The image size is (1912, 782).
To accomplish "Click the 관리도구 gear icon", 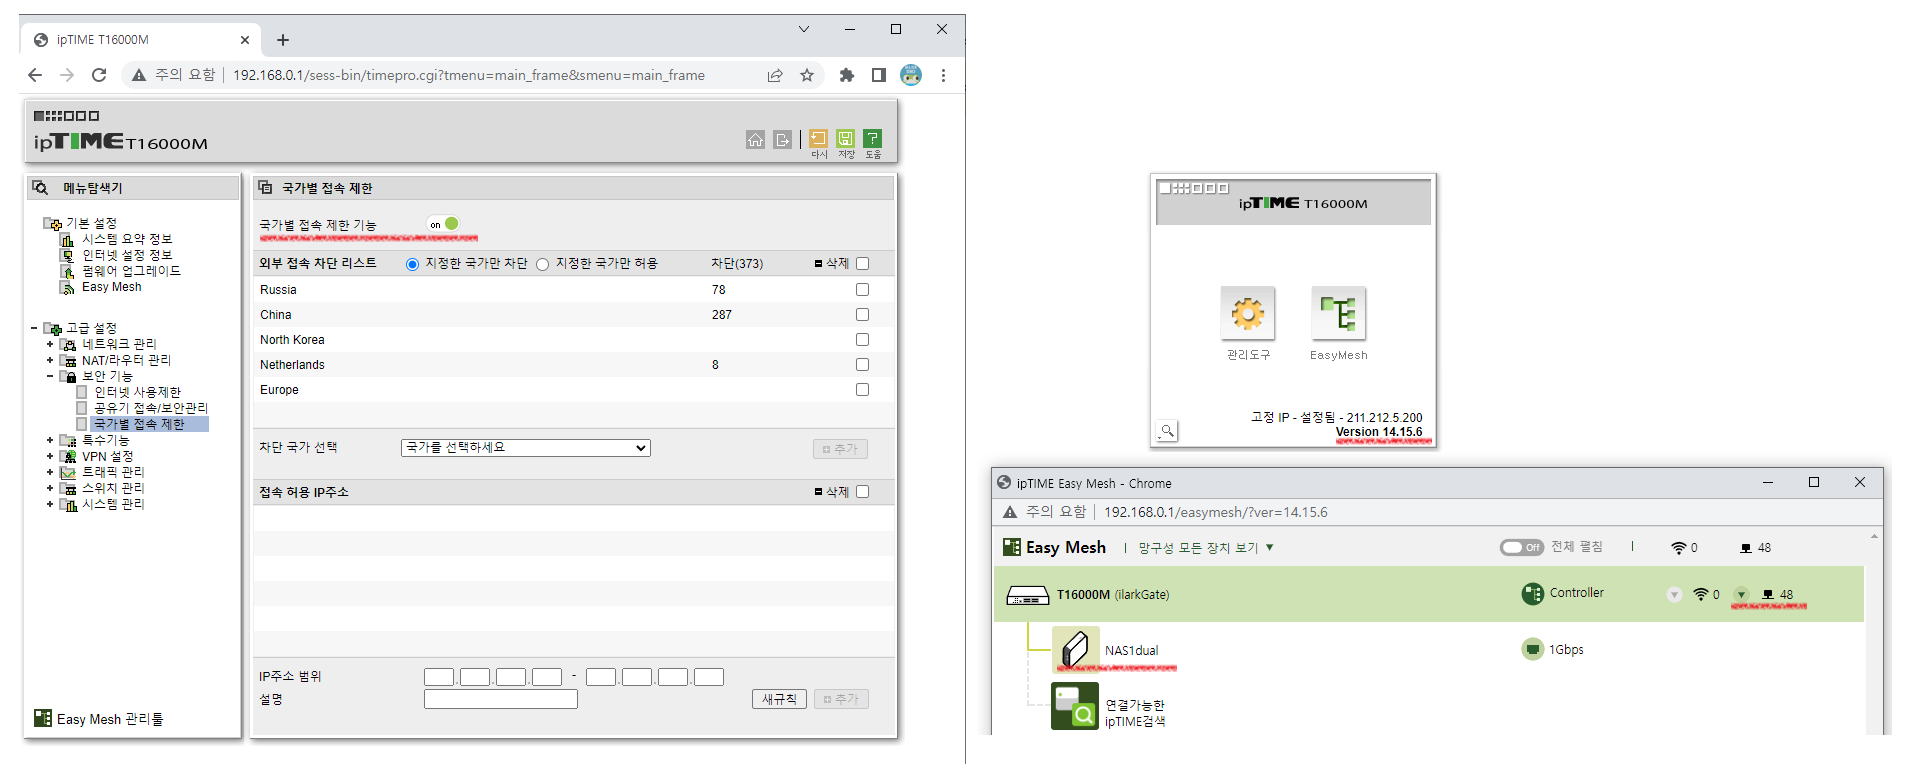I will coord(1247,314).
